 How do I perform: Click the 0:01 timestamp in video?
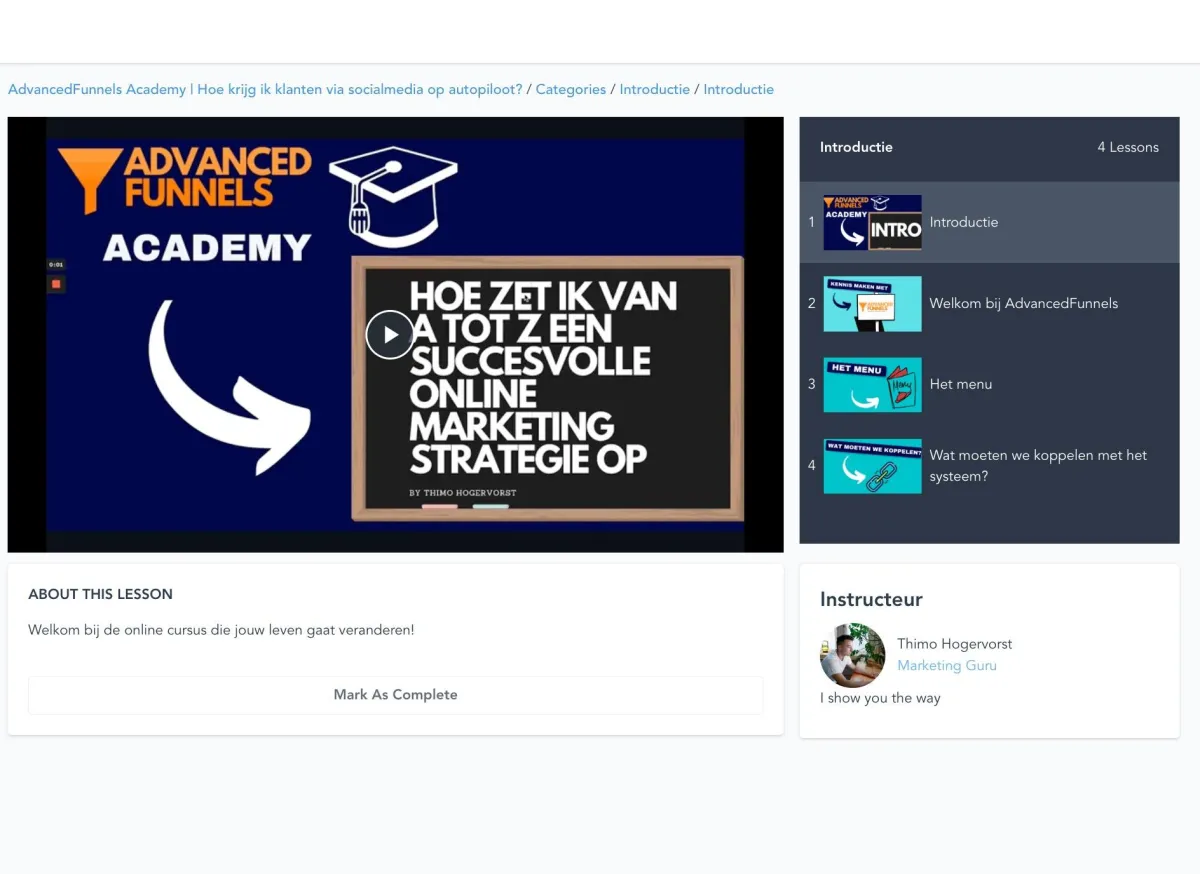pyautogui.click(x=56, y=265)
